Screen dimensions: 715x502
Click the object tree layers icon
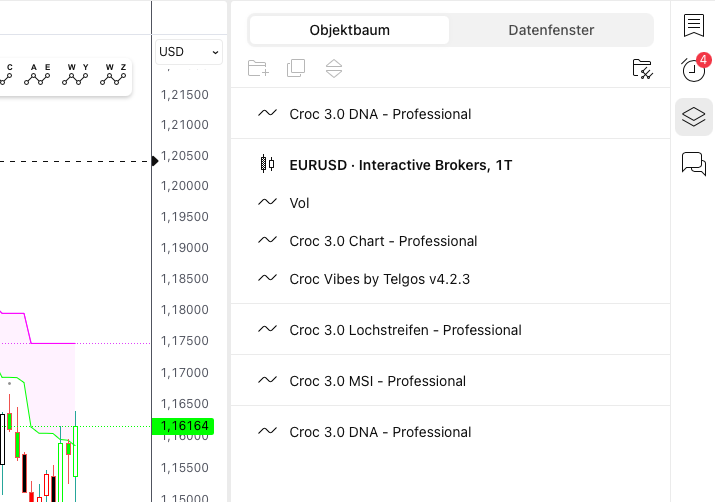click(x=693, y=117)
